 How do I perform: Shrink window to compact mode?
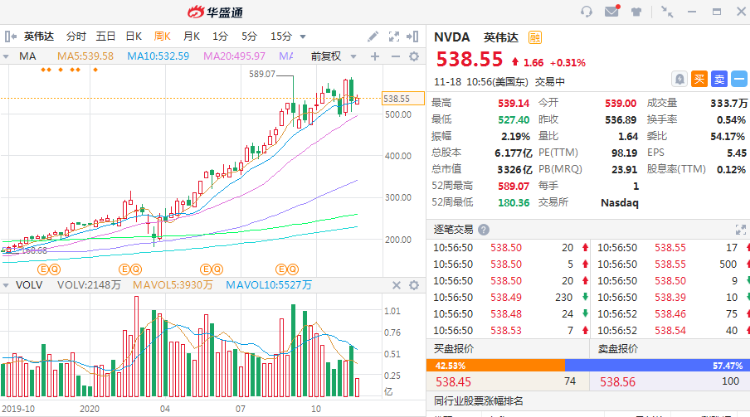coord(667,11)
